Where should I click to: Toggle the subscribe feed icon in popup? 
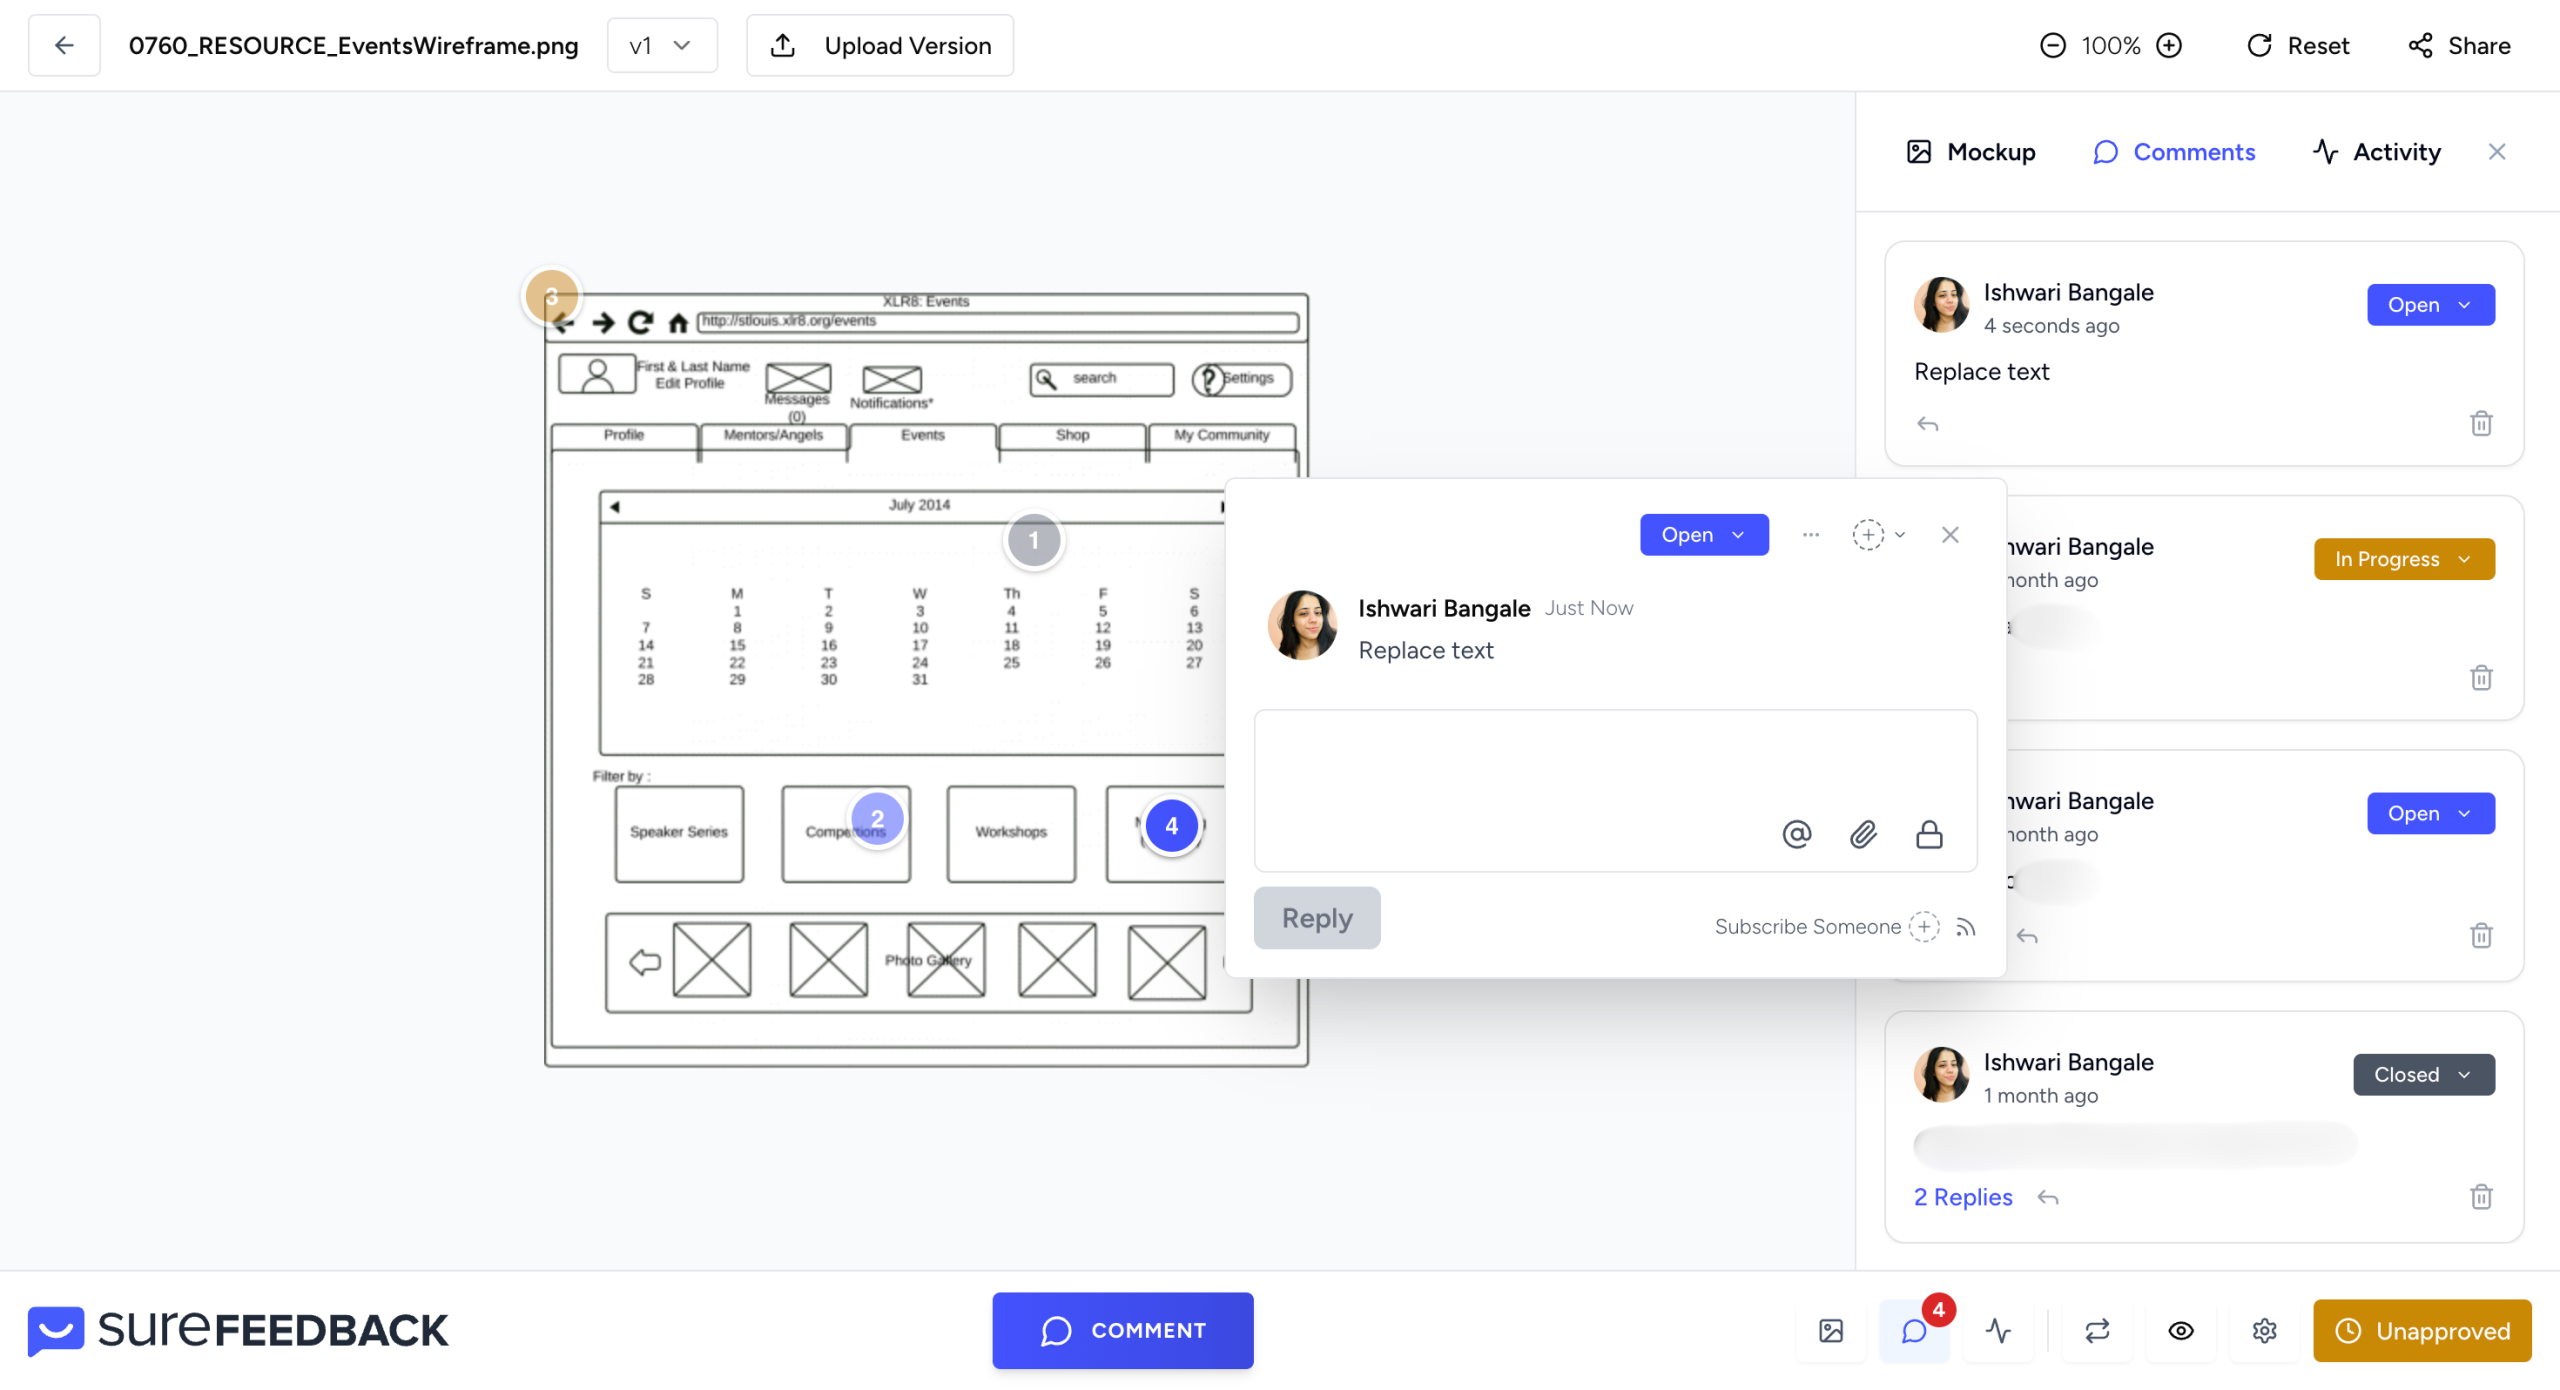(1965, 927)
